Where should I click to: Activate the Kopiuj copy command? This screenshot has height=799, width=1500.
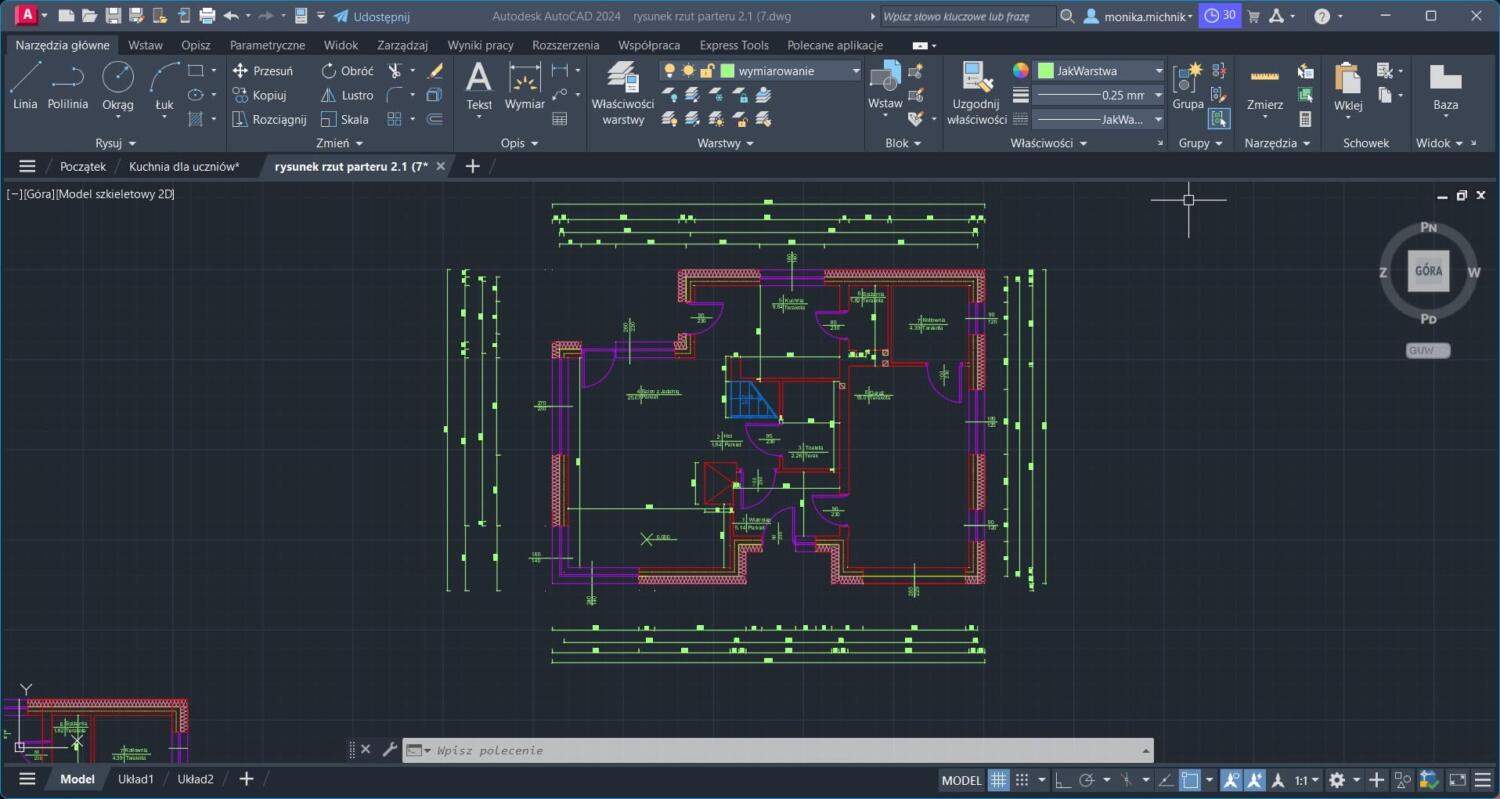259,95
